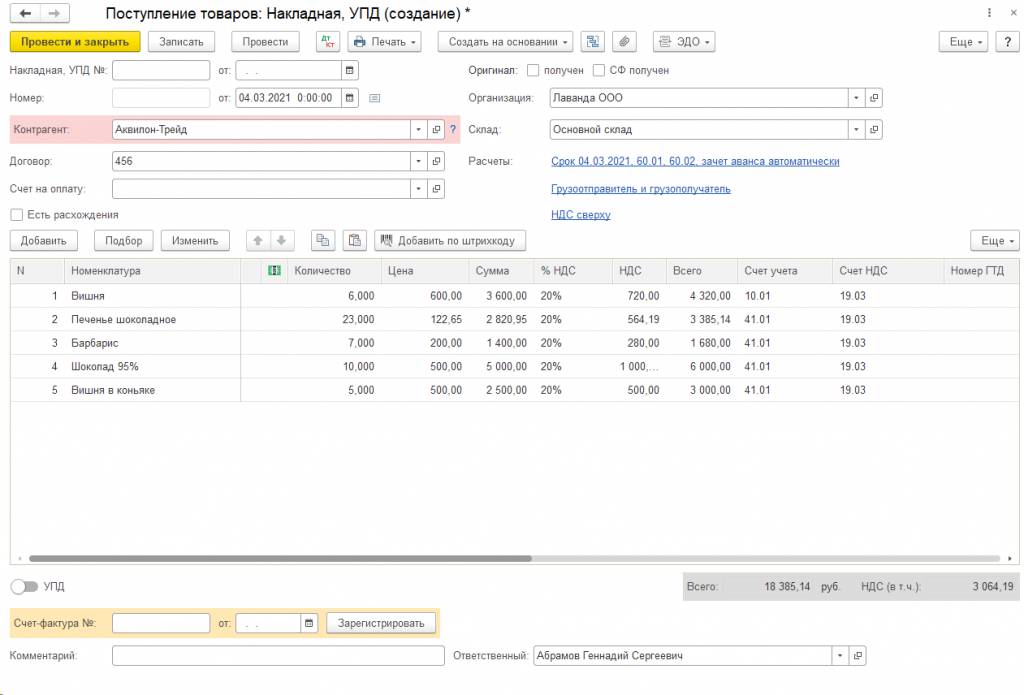This screenshot has width=1024, height=695.
Task: Expand the Склад dropdown list
Action: point(856,129)
